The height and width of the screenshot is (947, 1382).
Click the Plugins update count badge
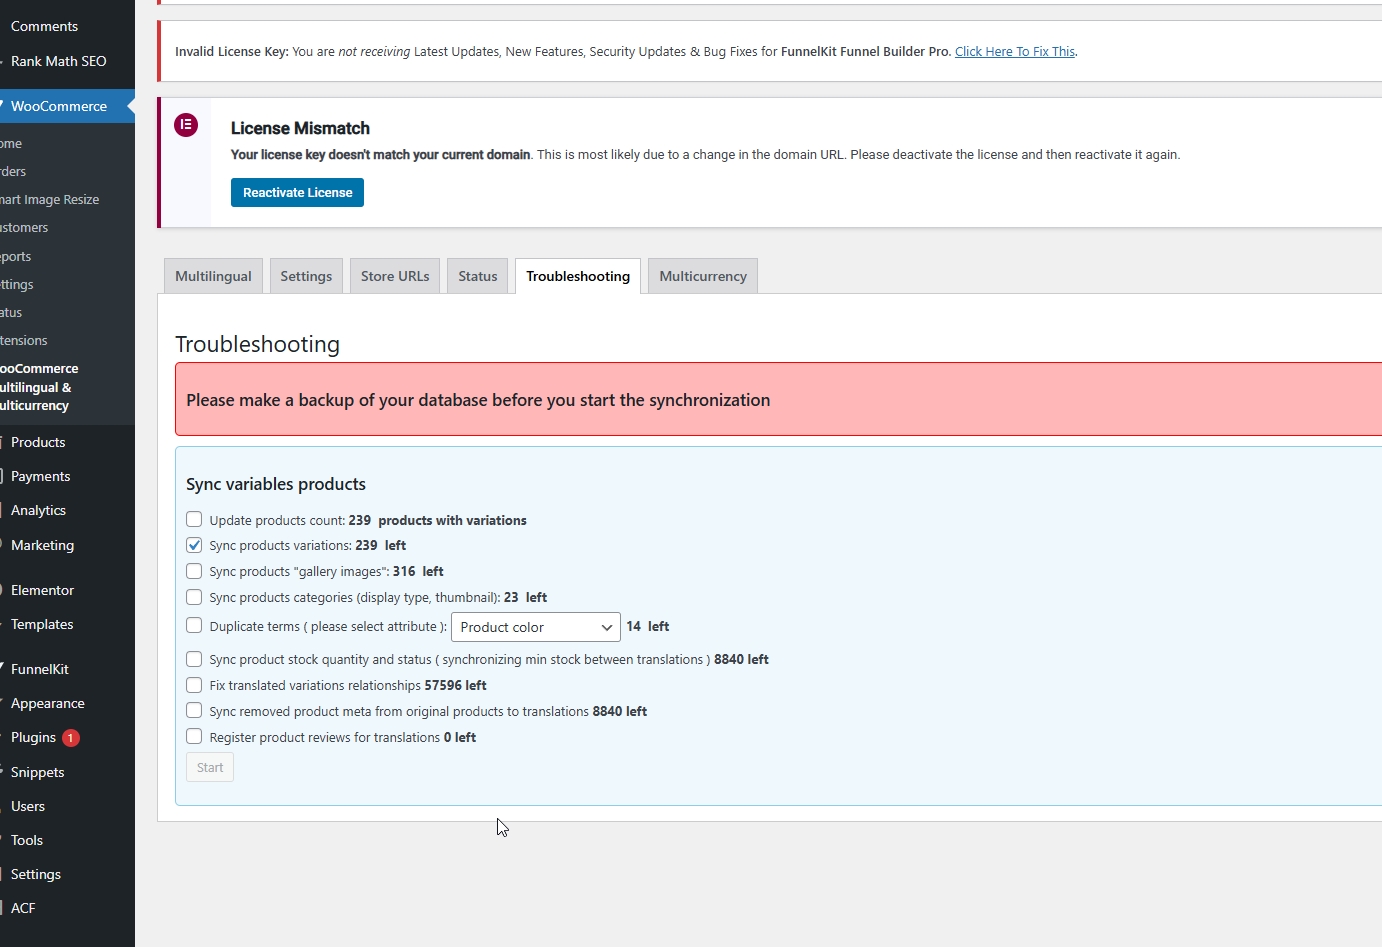[71, 738]
